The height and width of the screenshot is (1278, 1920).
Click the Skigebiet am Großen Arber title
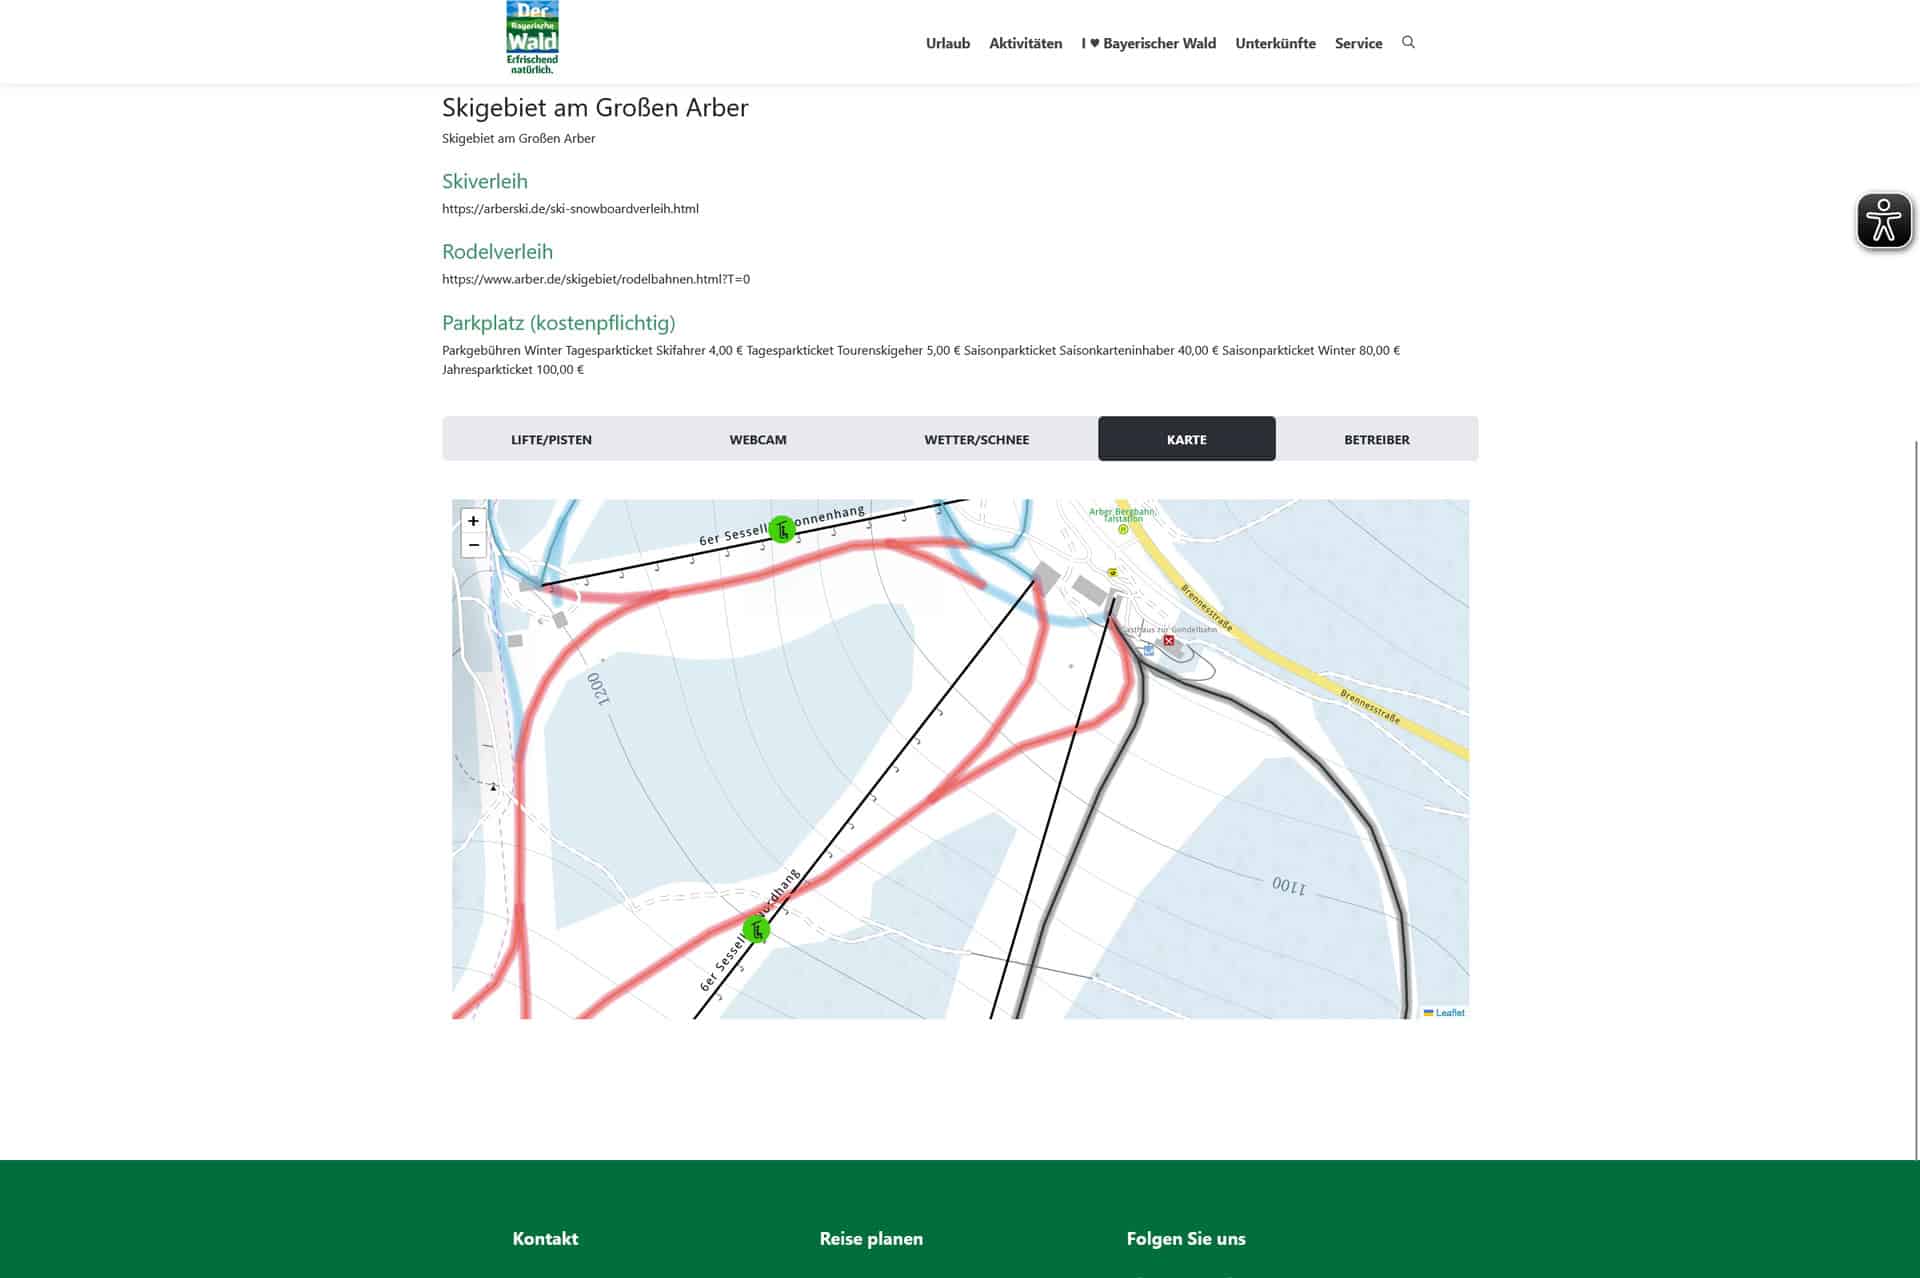[595, 107]
